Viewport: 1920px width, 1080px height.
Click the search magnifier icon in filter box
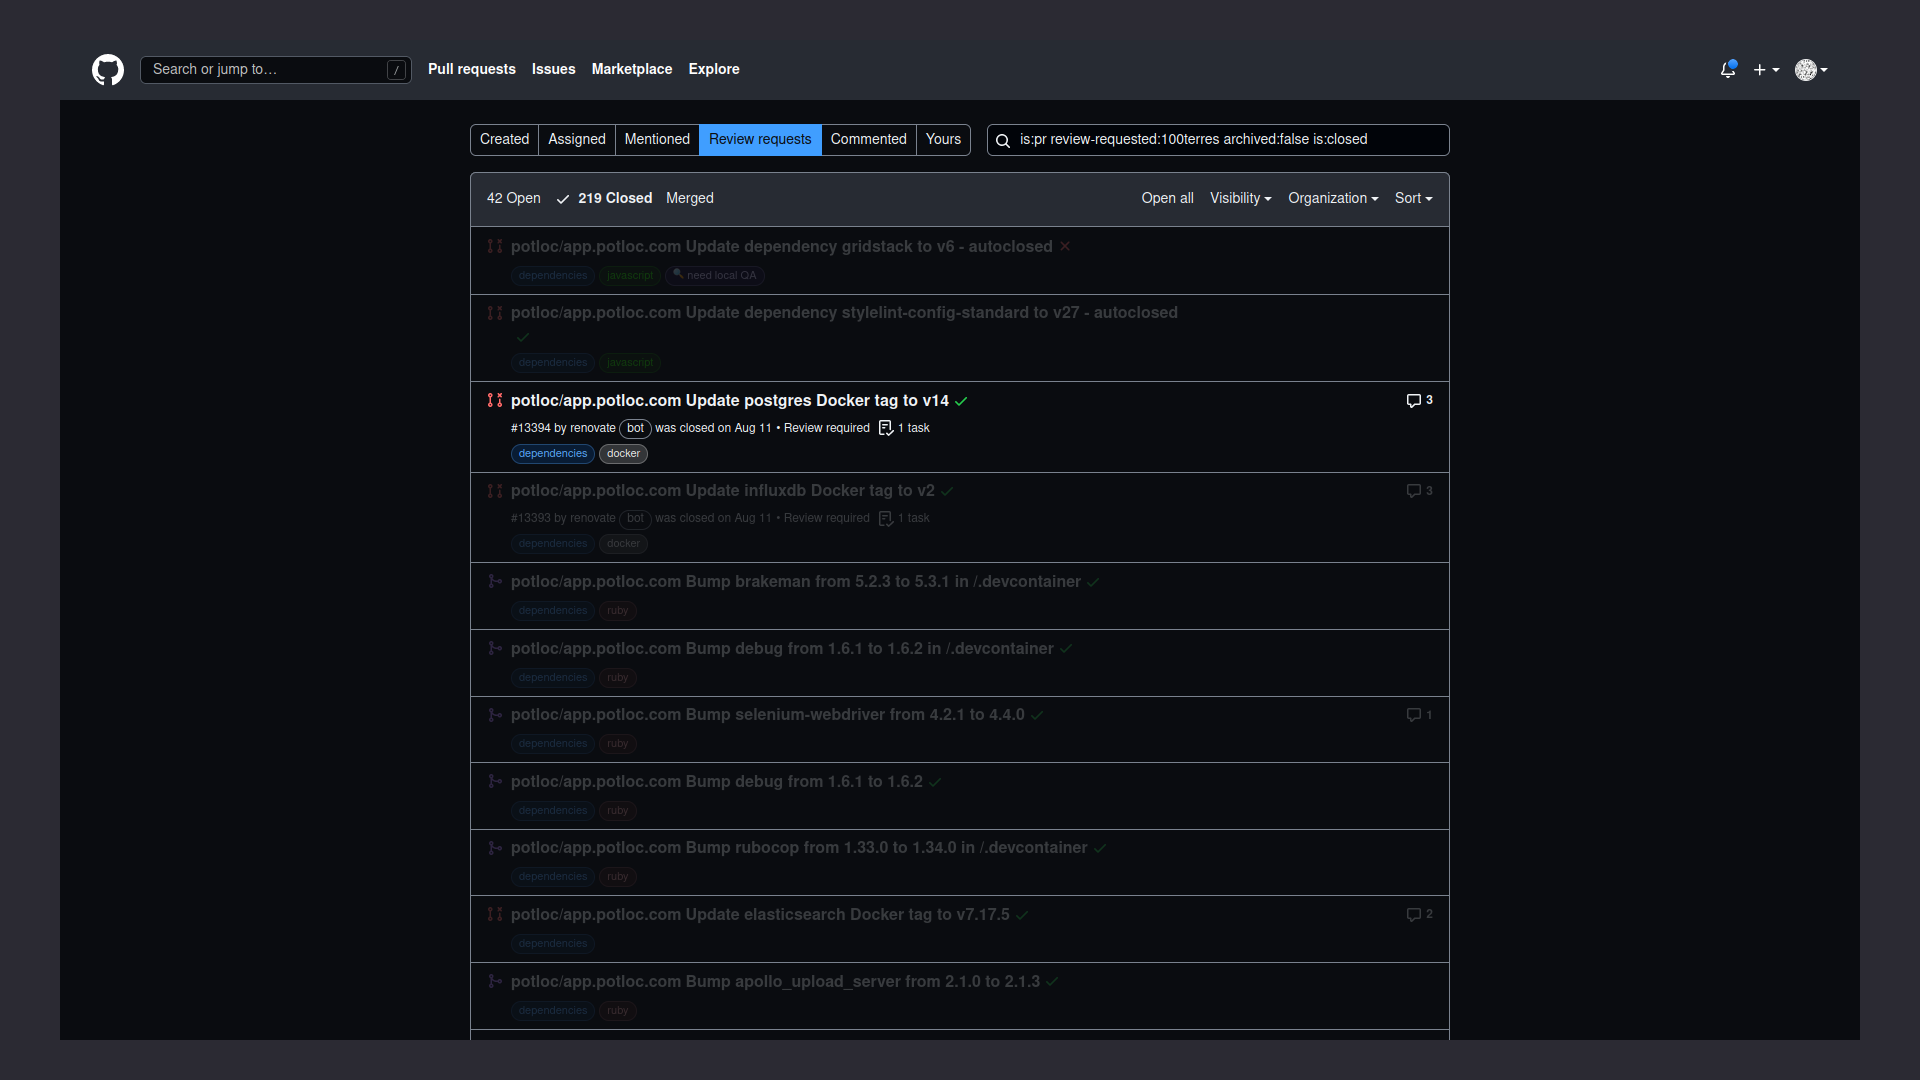point(1003,140)
